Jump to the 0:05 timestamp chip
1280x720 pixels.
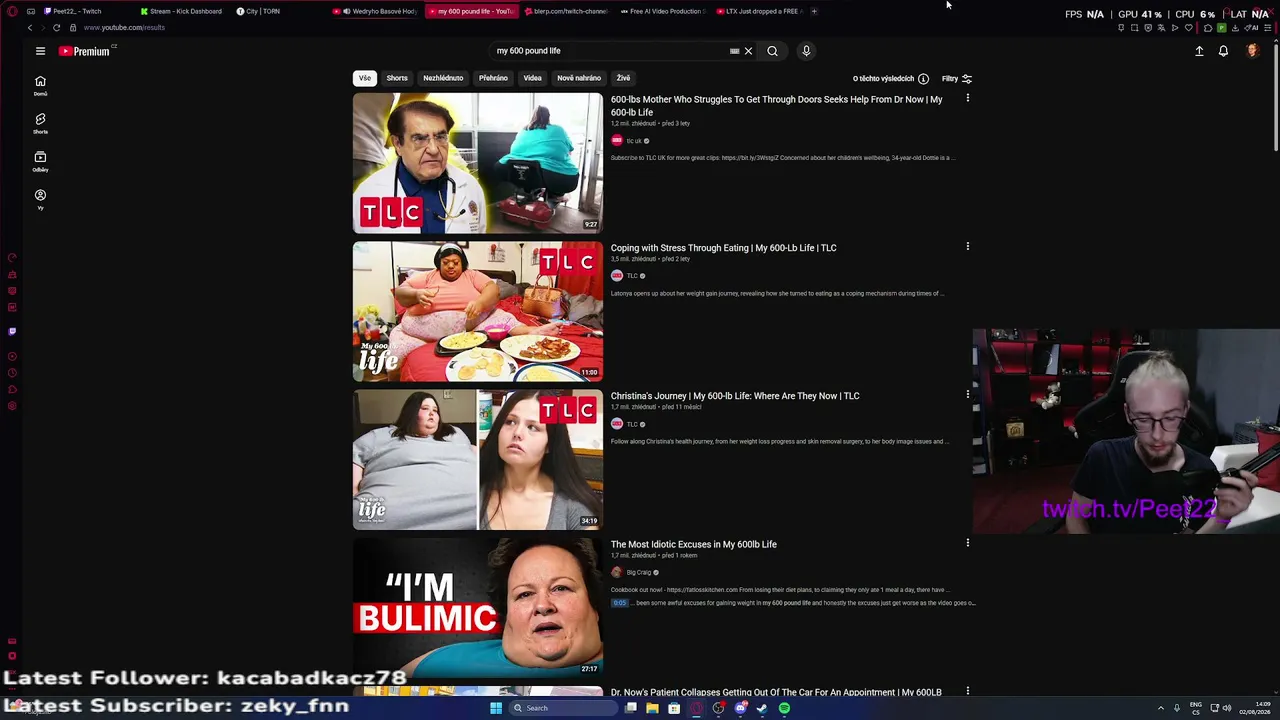[x=620, y=603]
